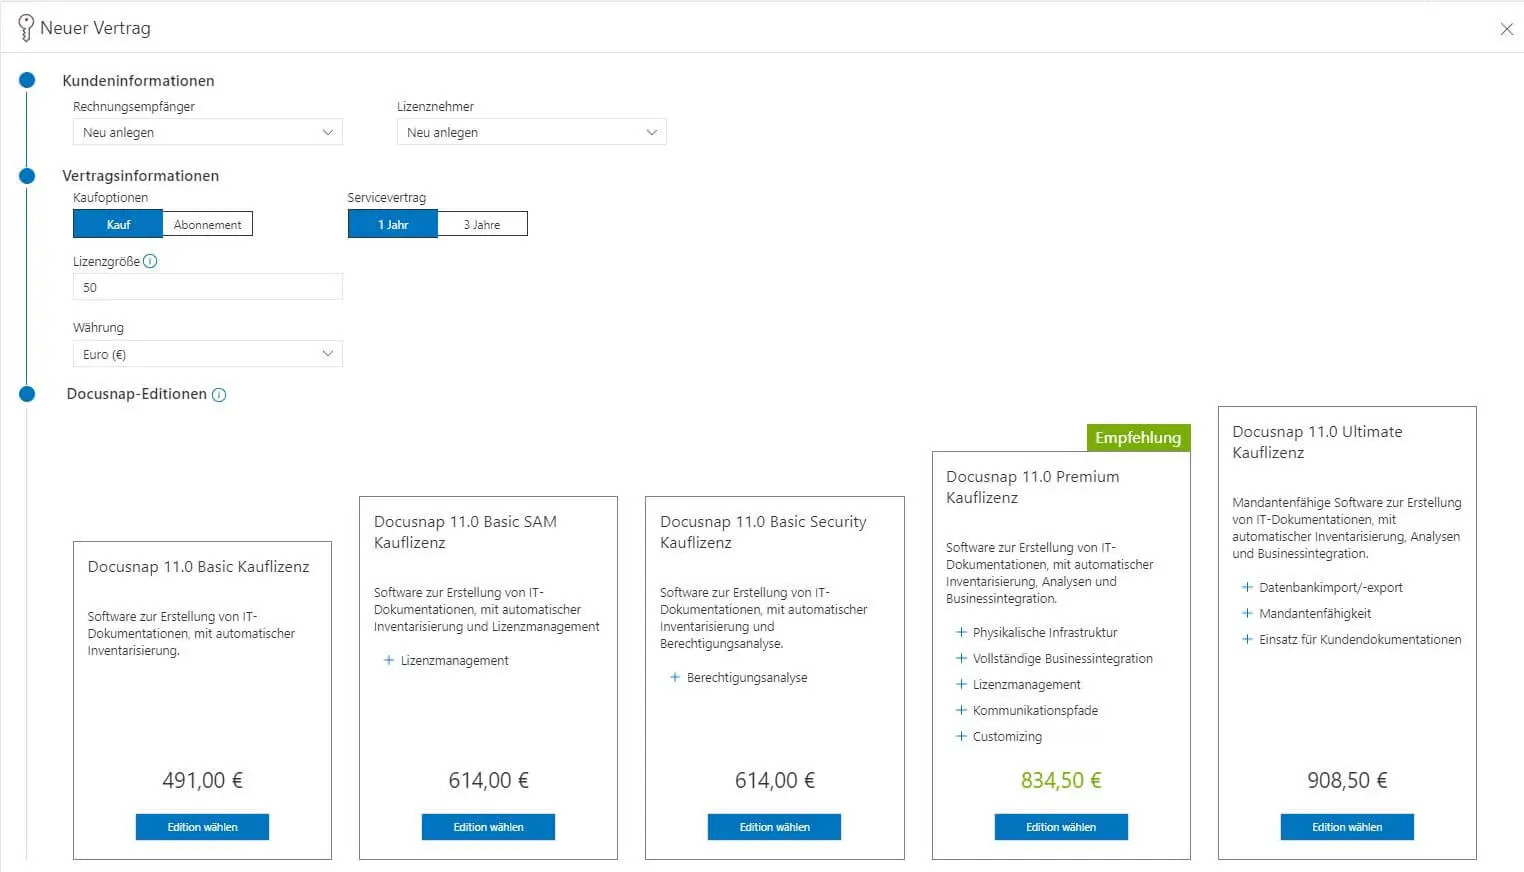This screenshot has height=872, width=1524.
Task: Click plus icon beside Physikalische Infrastruktur
Action: tap(961, 632)
